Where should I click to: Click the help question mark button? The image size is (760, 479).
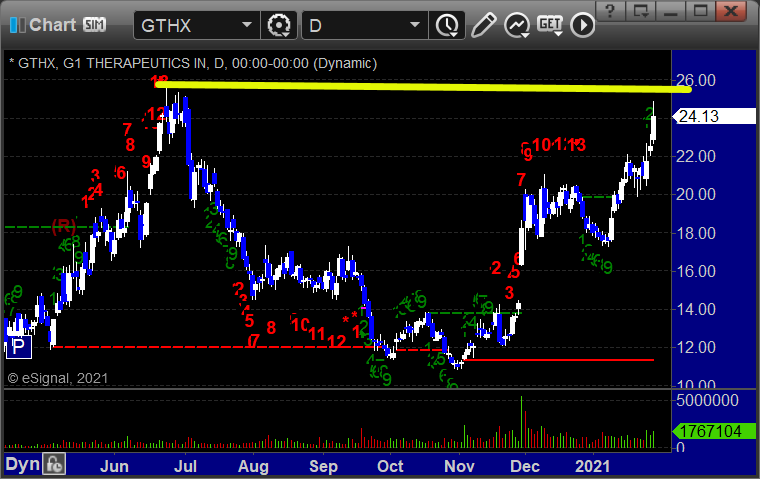[610, 10]
